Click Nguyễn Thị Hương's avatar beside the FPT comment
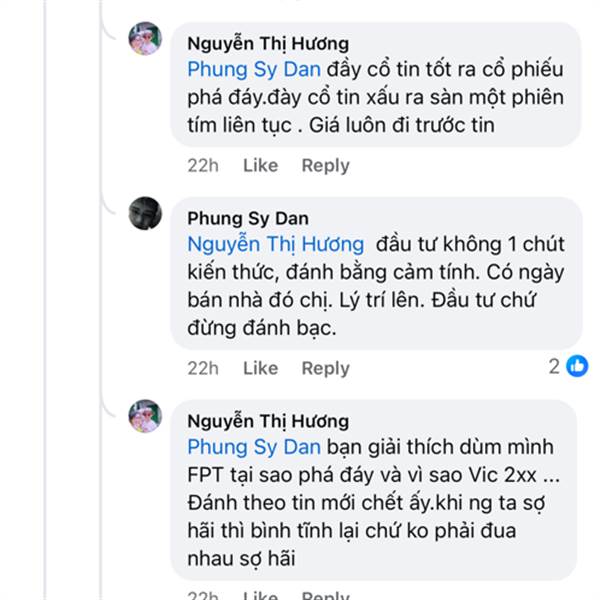600x600 pixels. pos(146,416)
